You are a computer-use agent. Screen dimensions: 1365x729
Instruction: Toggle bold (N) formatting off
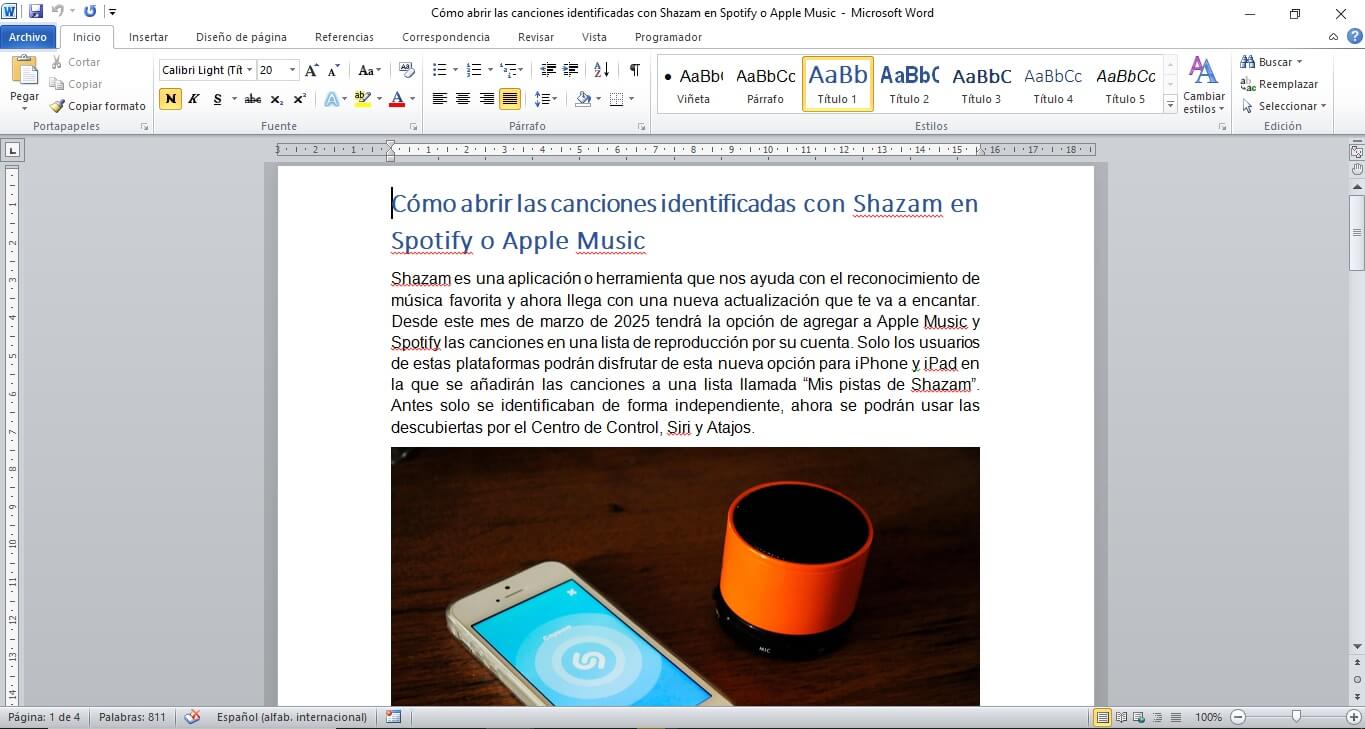171,99
